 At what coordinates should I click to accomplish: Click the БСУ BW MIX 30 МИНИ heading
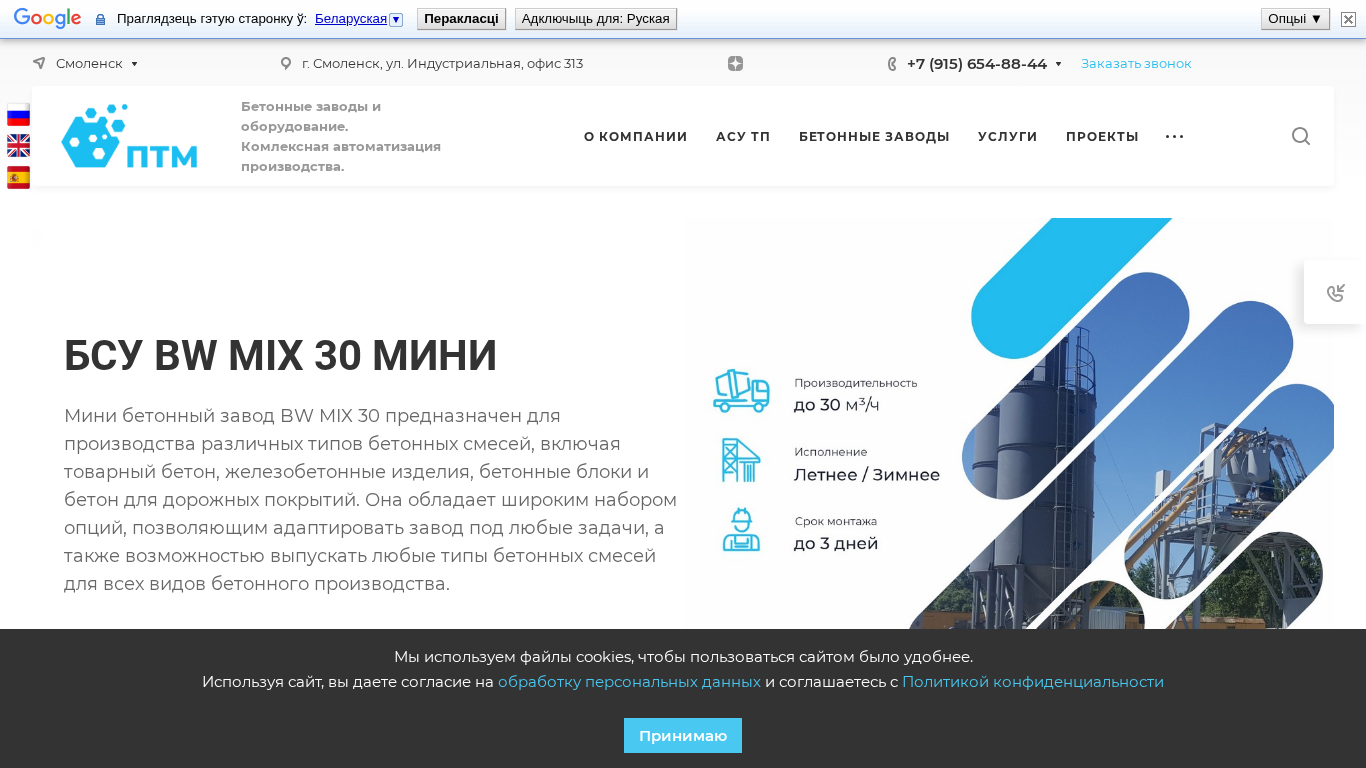point(281,356)
